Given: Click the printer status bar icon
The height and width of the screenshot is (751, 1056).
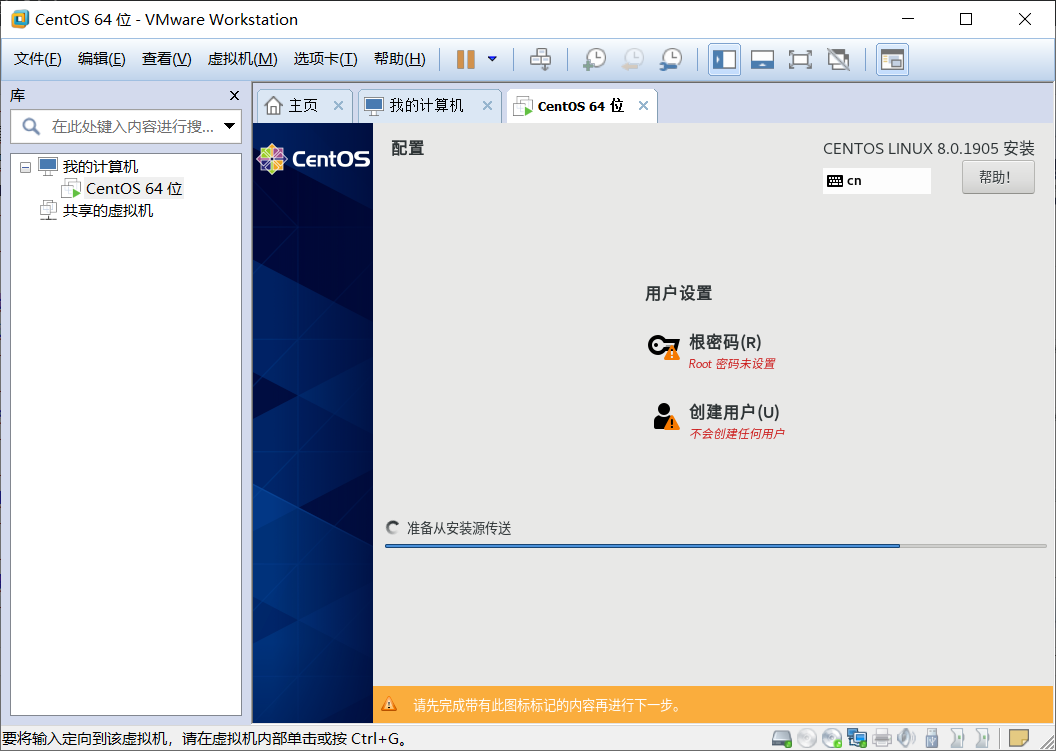Looking at the screenshot, I should click(x=882, y=738).
